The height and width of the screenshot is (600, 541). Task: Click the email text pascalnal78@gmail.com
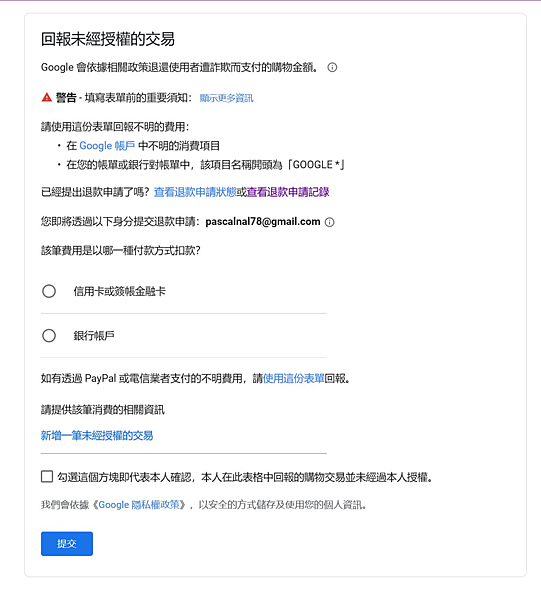coord(263,222)
